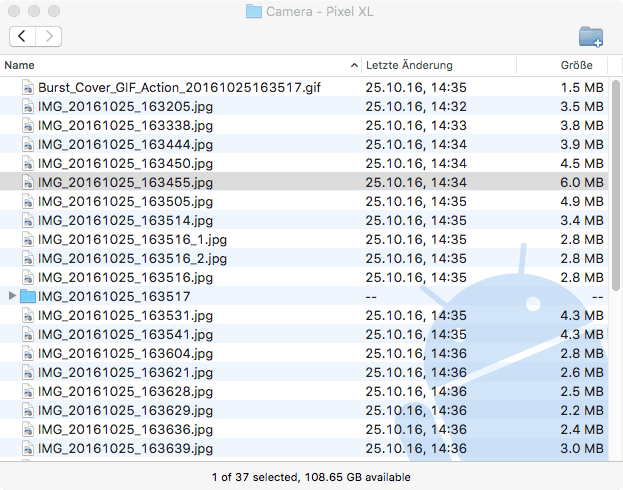Image resolution: width=623 pixels, height=490 pixels.
Task: Select file name Burst_Cover_GIF_Action_20161025163517.gif
Action: [179, 87]
